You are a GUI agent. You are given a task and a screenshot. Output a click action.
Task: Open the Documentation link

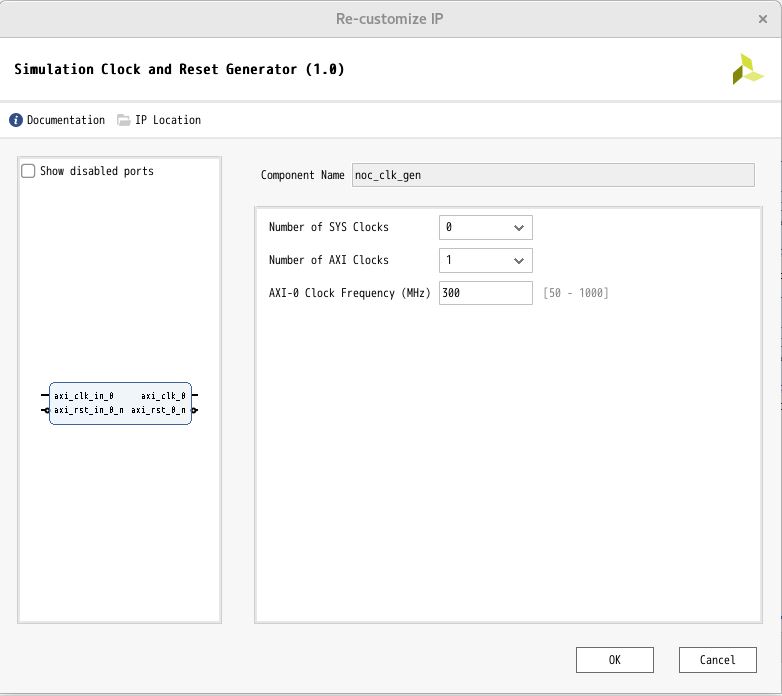coord(66,120)
